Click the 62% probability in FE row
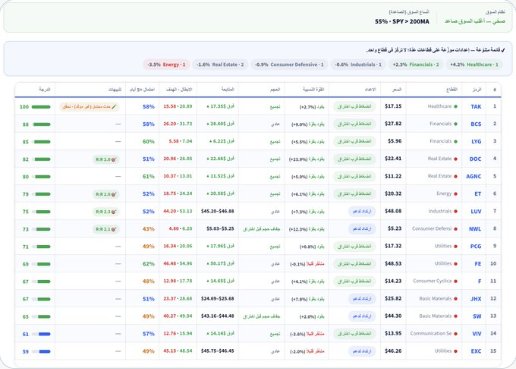The width and height of the screenshot is (516, 369). pyautogui.click(x=148, y=264)
